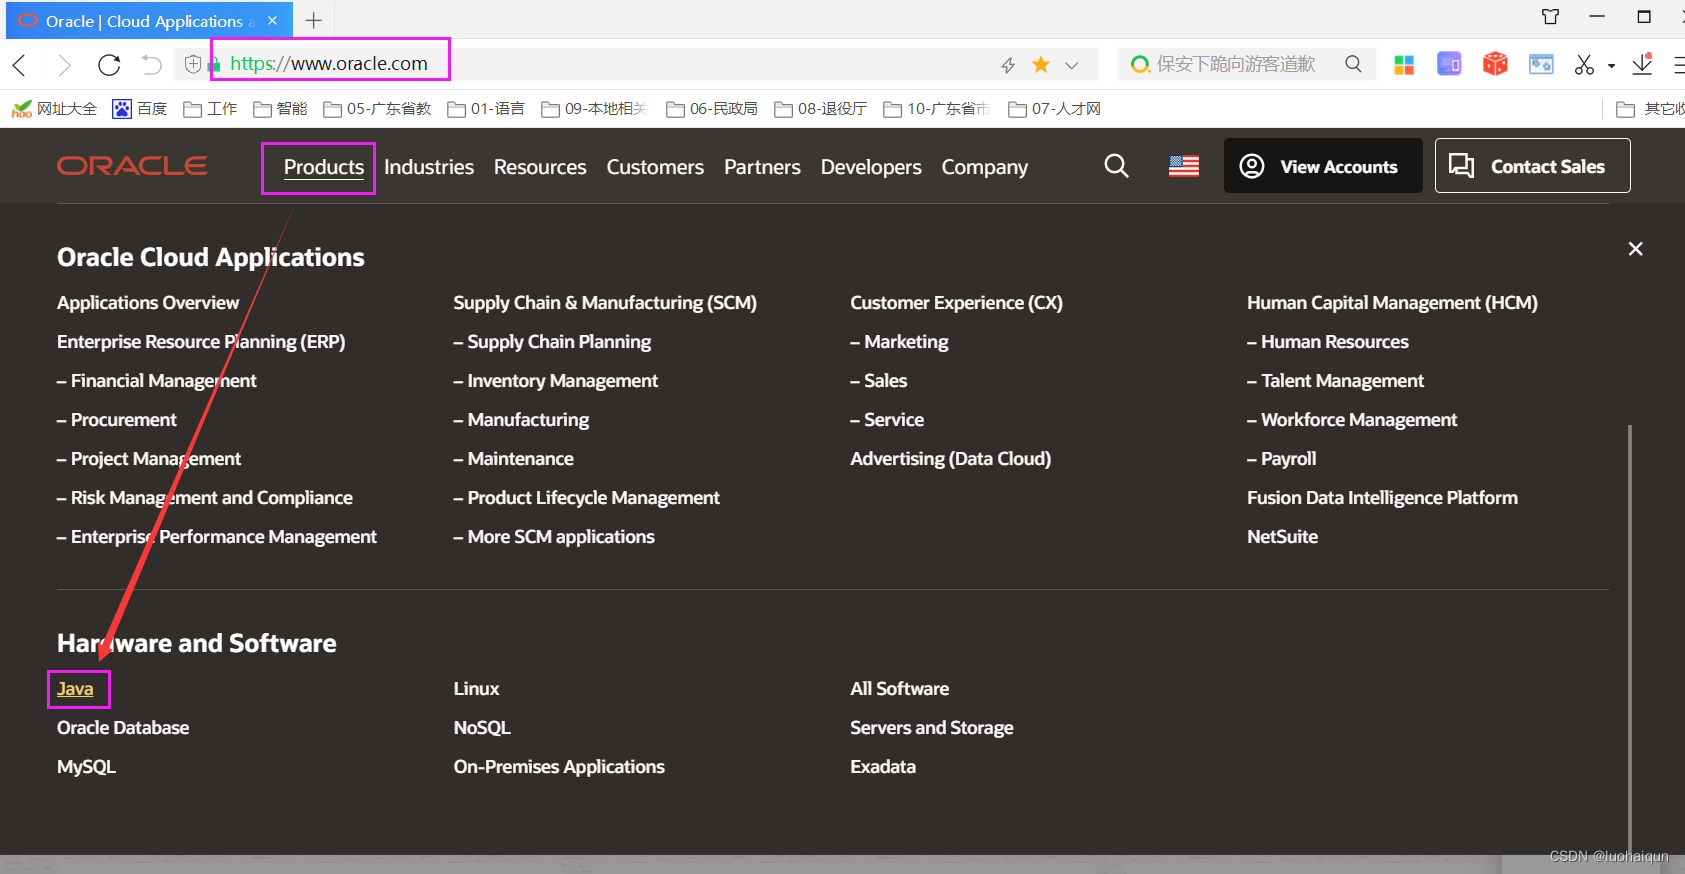Open the Java link
This screenshot has width=1685, height=874.
tap(75, 689)
